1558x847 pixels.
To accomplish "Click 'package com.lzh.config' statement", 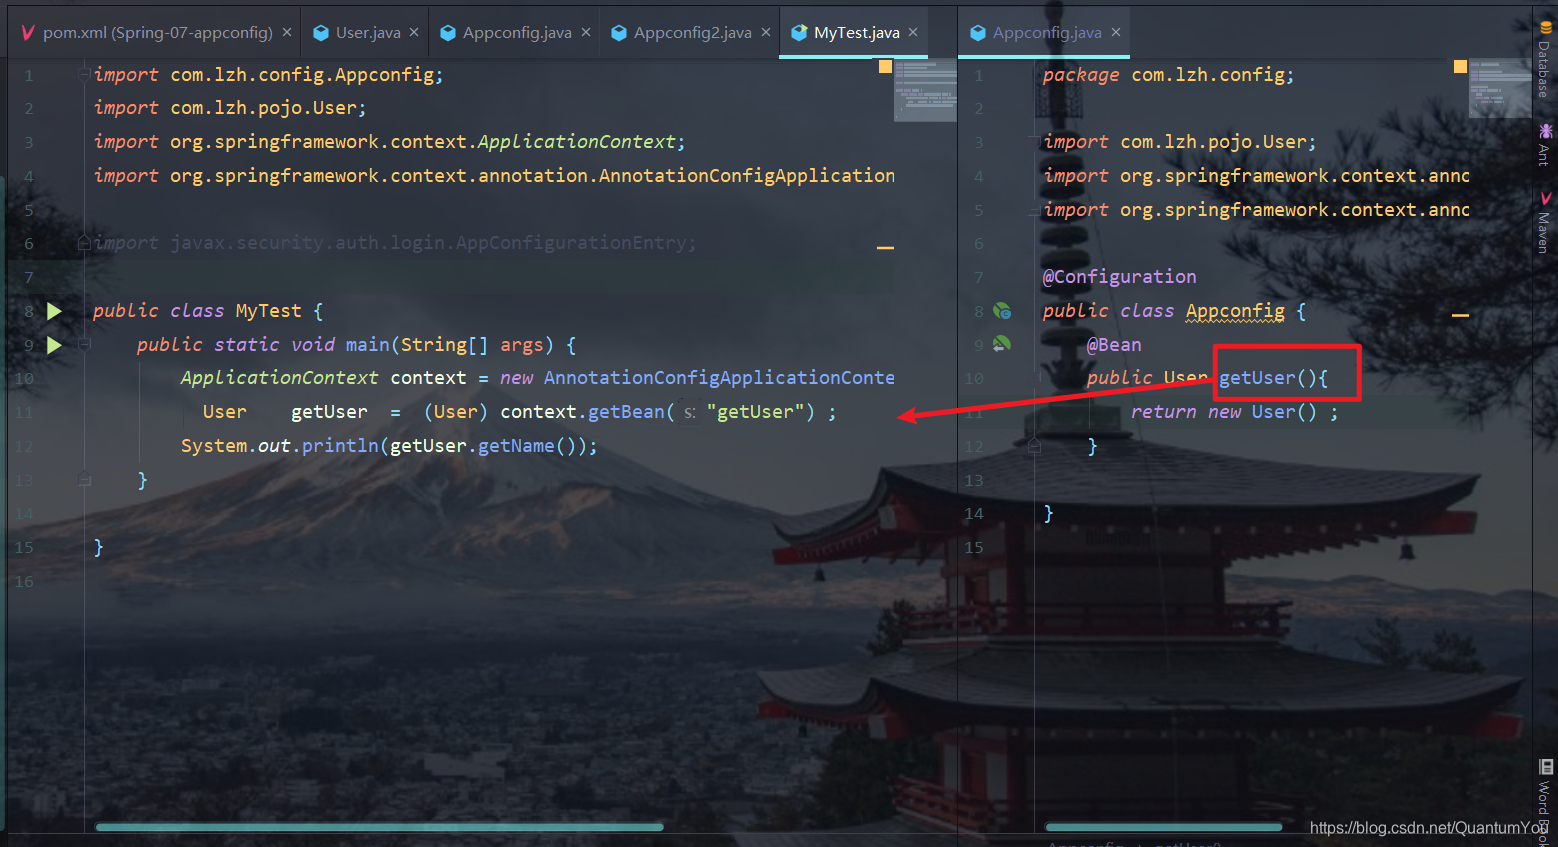I will (1167, 75).
